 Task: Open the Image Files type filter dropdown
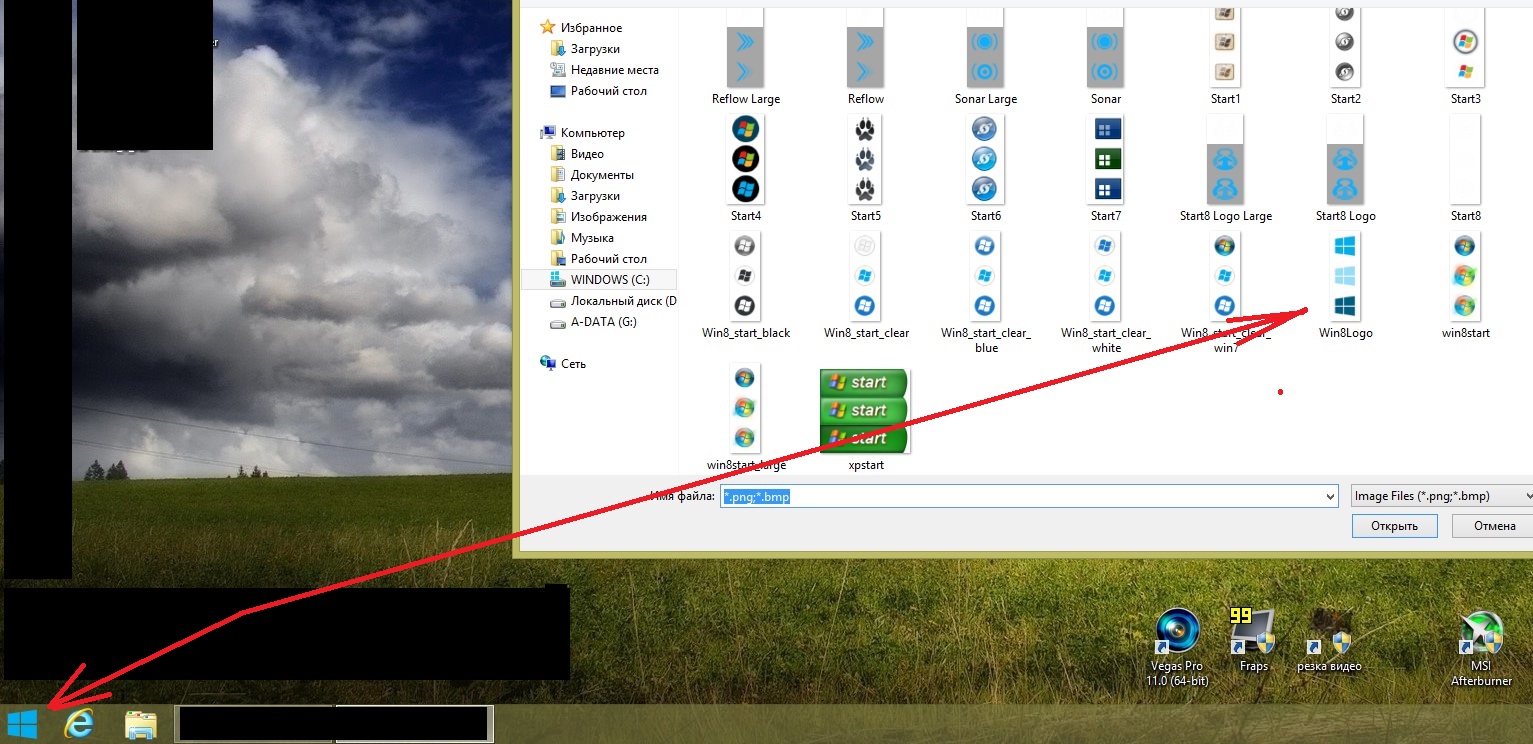click(1440, 496)
